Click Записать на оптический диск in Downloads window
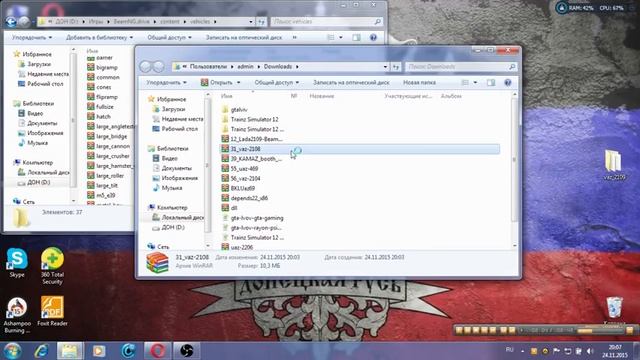The image size is (640, 360). [x=351, y=82]
